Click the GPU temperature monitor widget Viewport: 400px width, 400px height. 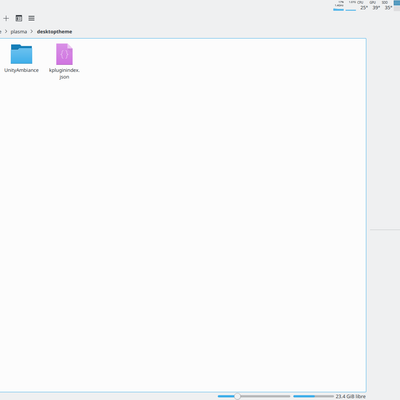(x=376, y=5)
